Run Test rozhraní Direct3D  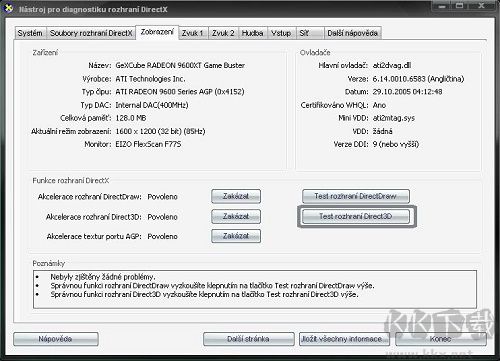click(x=356, y=216)
